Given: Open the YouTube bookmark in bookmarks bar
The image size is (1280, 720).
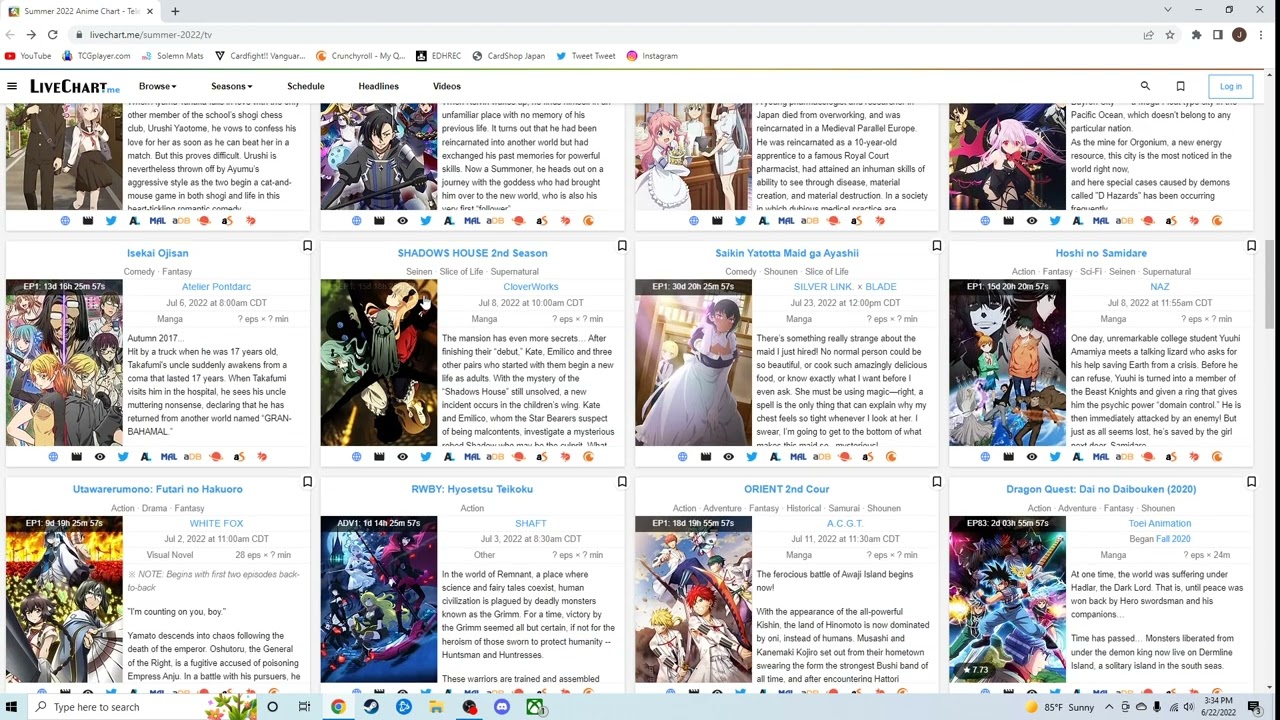Looking at the screenshot, I should (28, 56).
